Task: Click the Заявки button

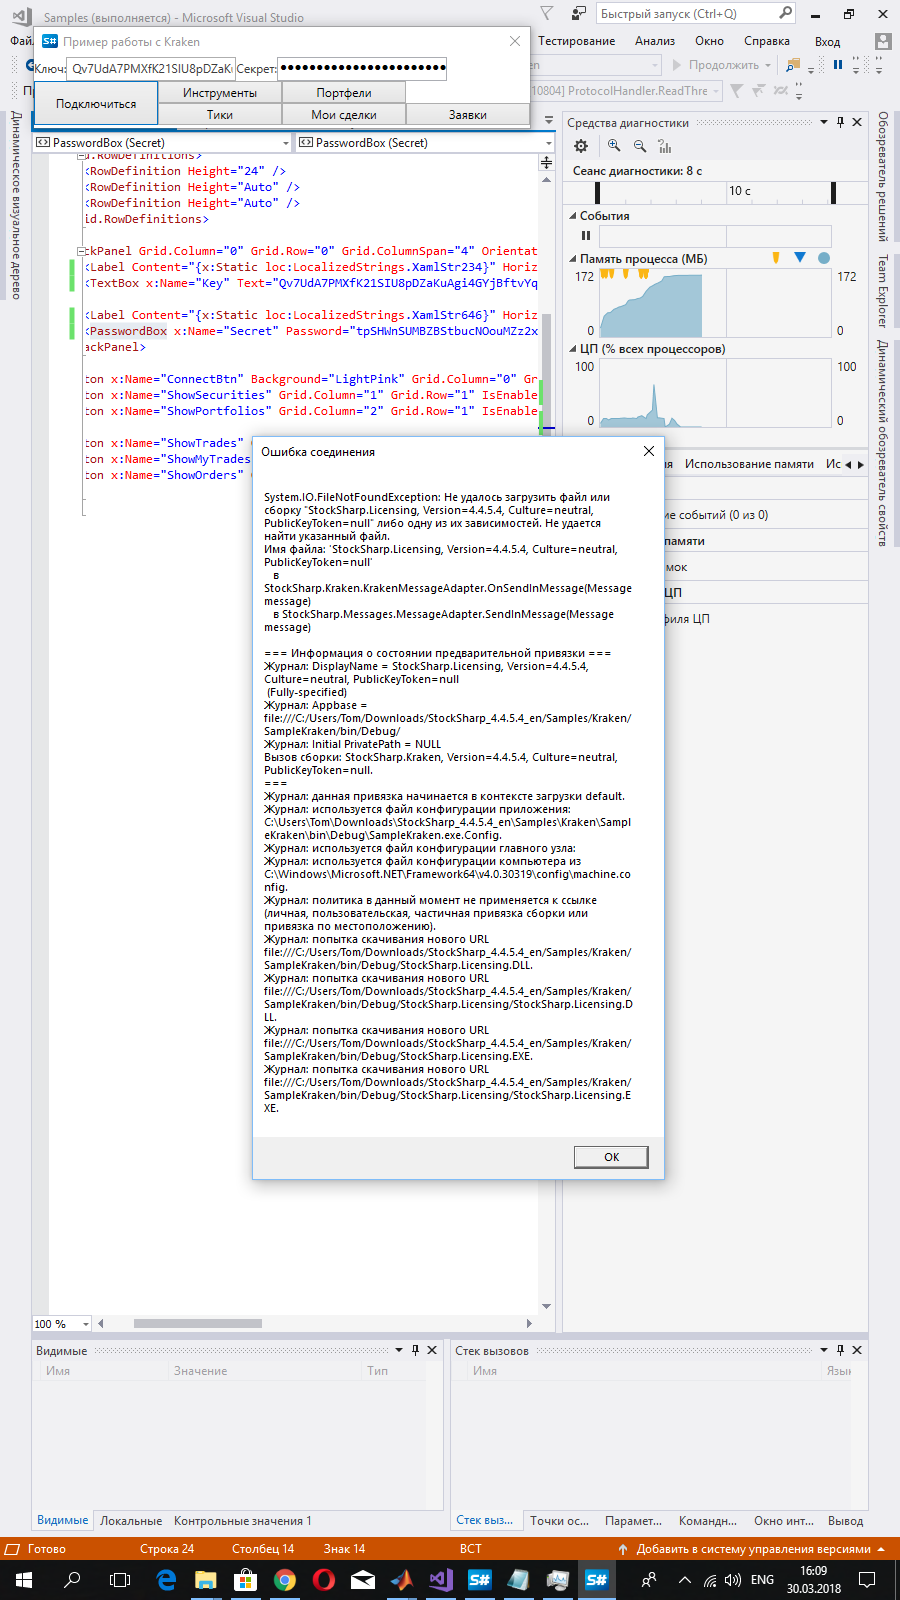Action: click(468, 115)
